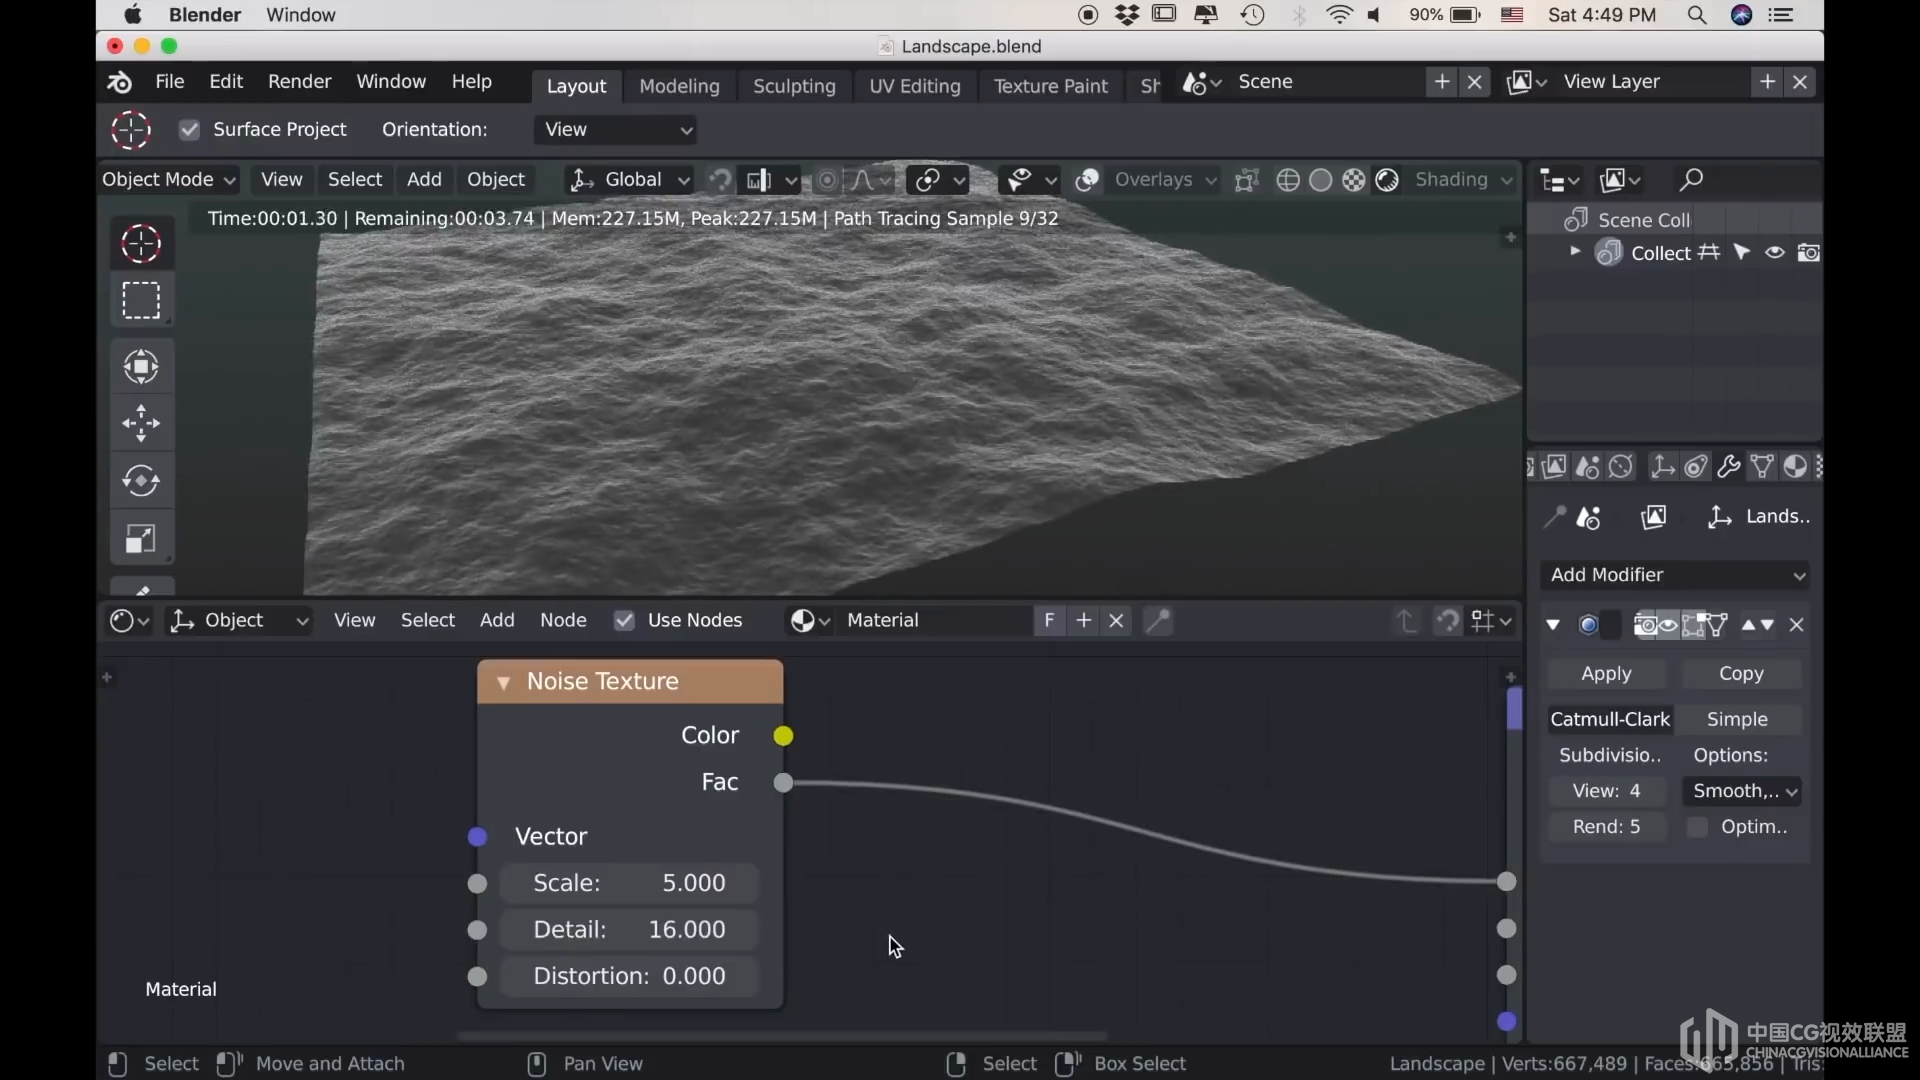
Task: Move the modifier up in stack
Action: pos(1748,625)
